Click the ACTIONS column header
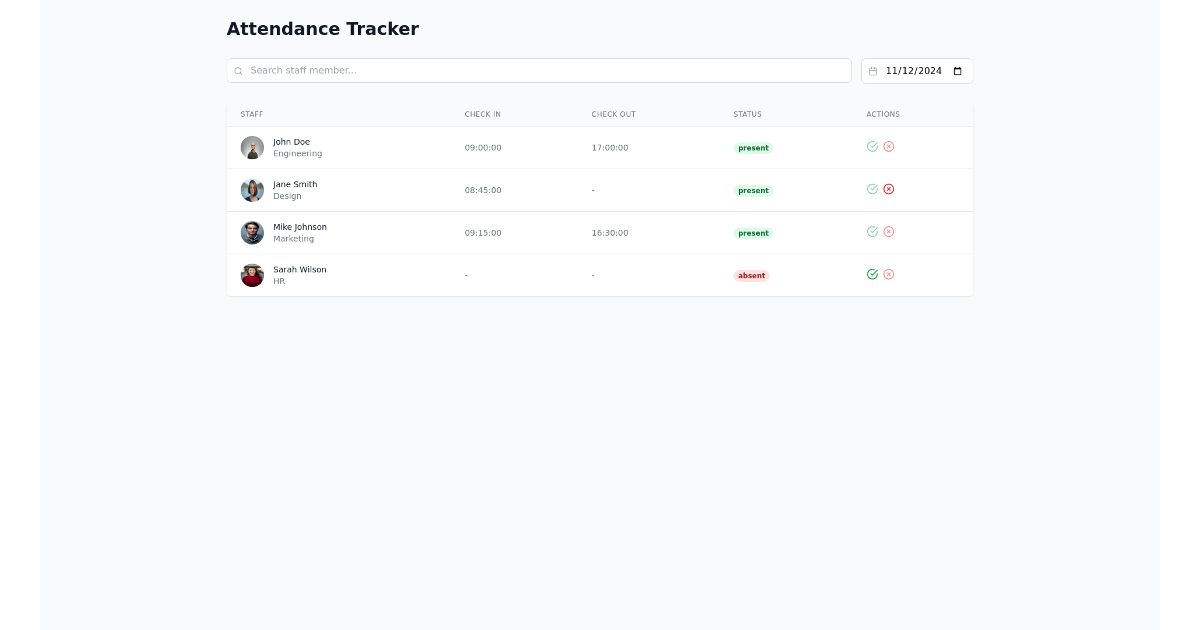Viewport: 1200px width, 630px height. tap(882, 114)
